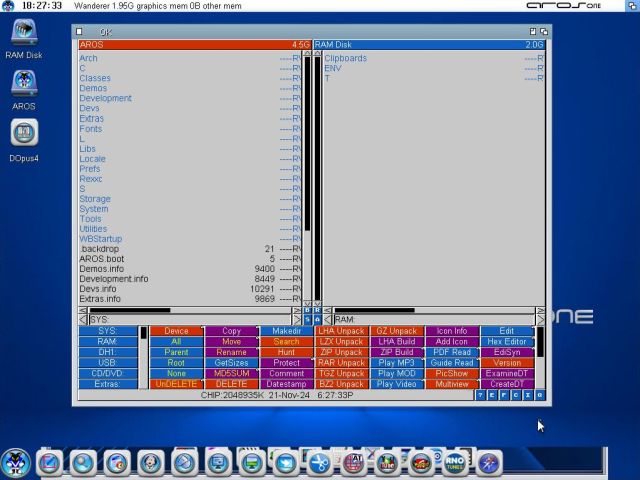Click the I icon in status bar
Viewport: 640px width, 480px height.
[x=528, y=395]
